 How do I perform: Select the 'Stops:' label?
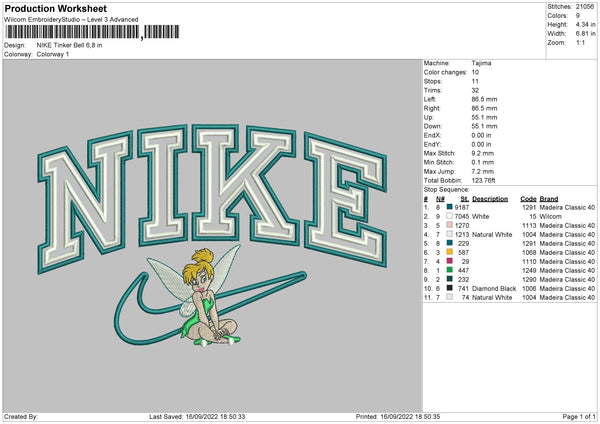pyautogui.click(x=433, y=81)
